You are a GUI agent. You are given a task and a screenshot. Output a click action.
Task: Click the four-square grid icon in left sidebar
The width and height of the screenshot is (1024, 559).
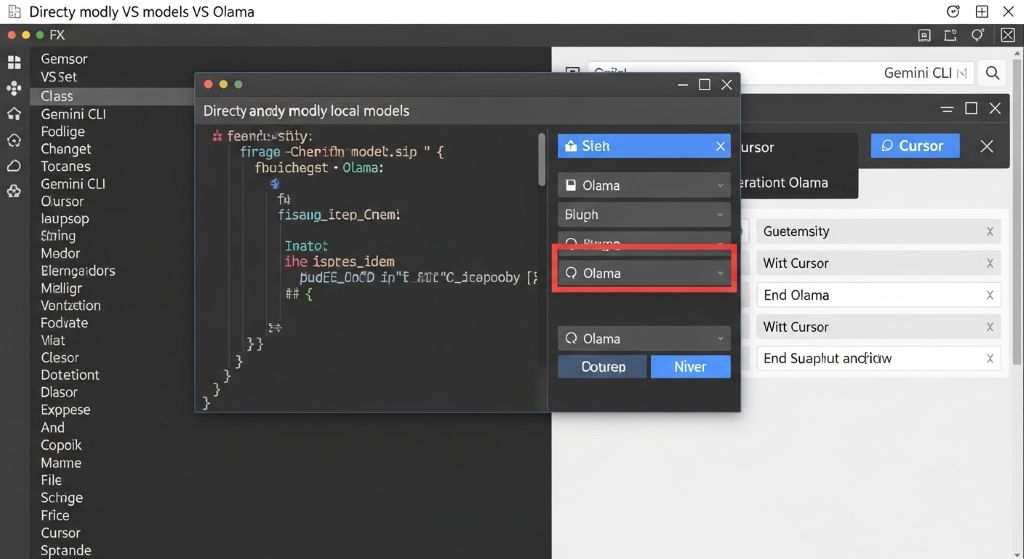[x=14, y=62]
